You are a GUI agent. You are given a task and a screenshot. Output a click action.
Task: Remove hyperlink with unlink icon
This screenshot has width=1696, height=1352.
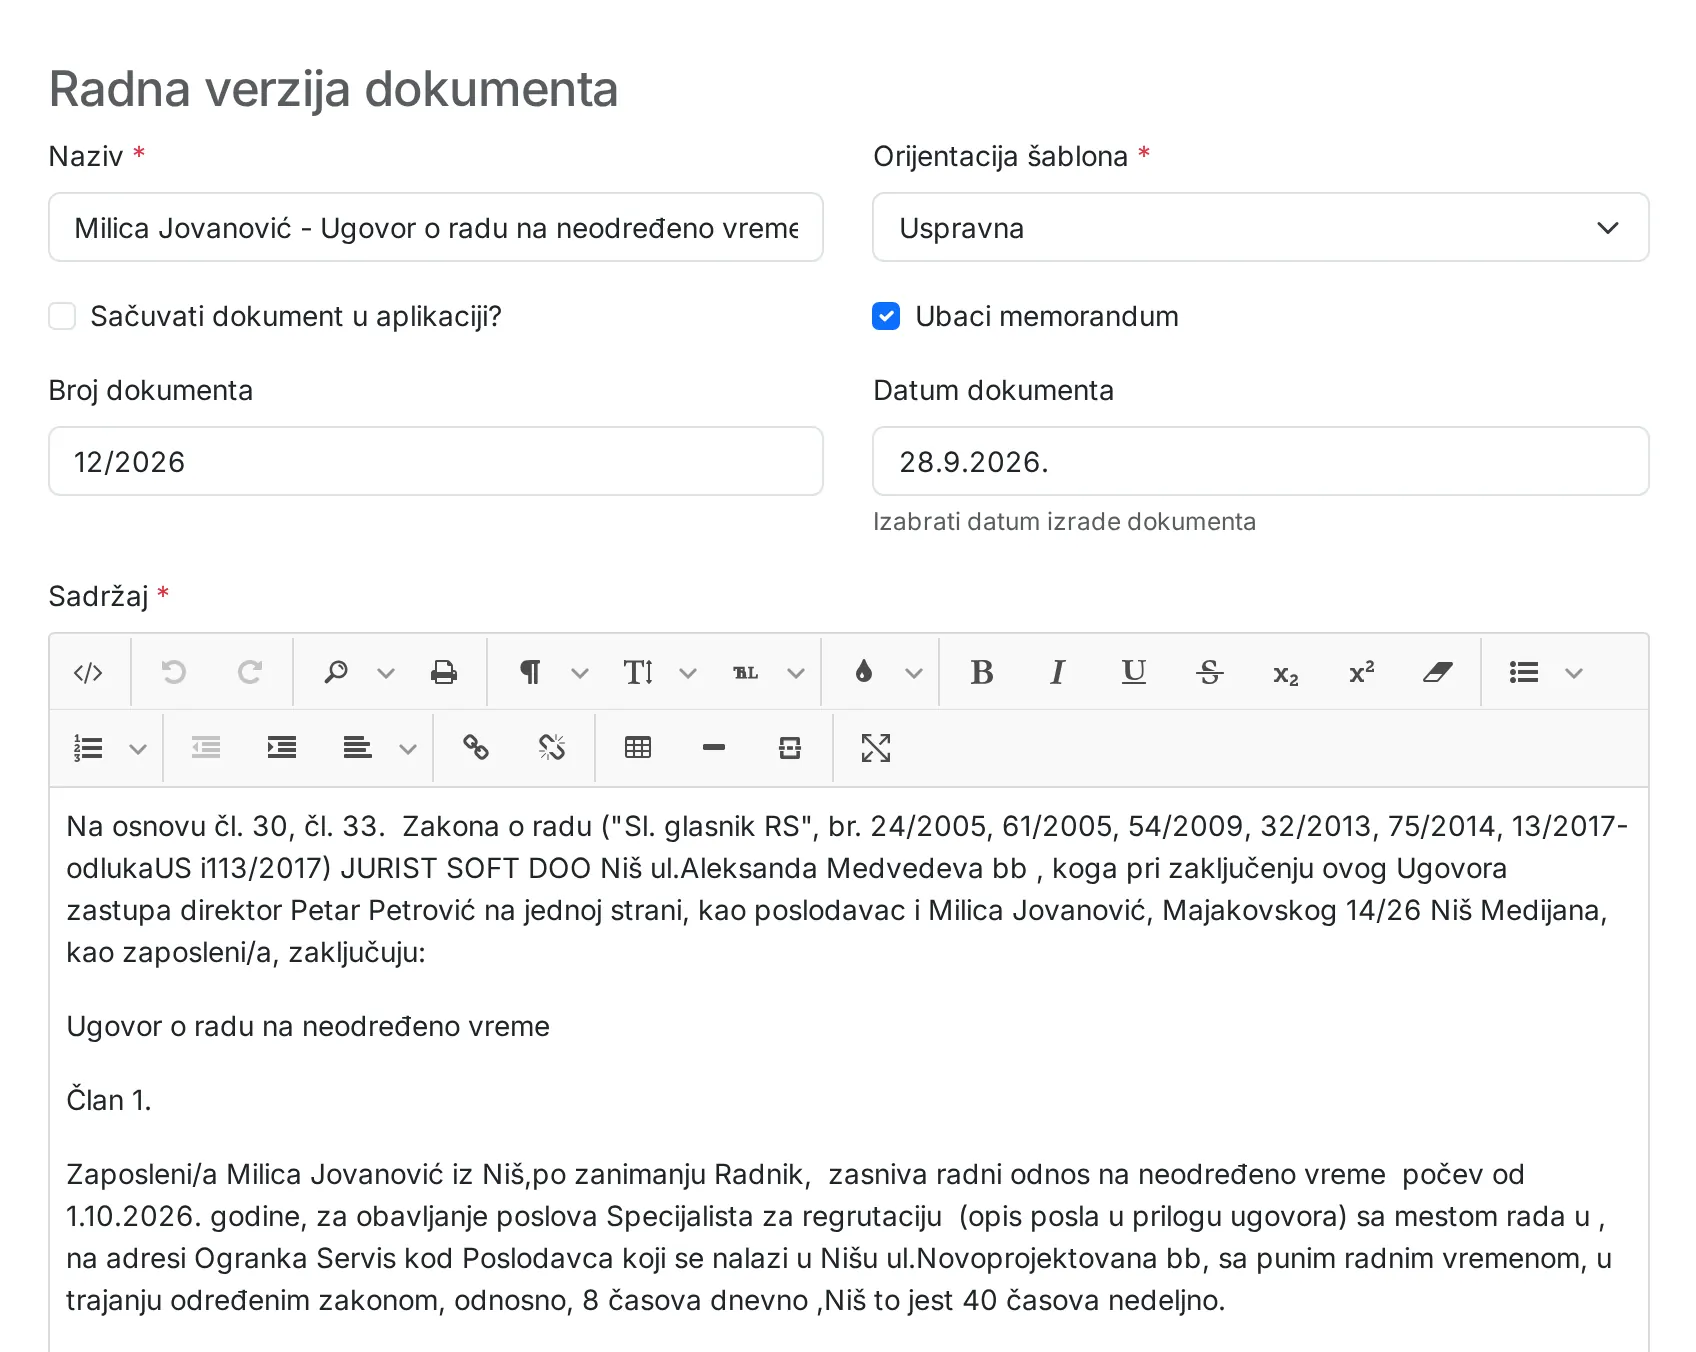click(552, 748)
